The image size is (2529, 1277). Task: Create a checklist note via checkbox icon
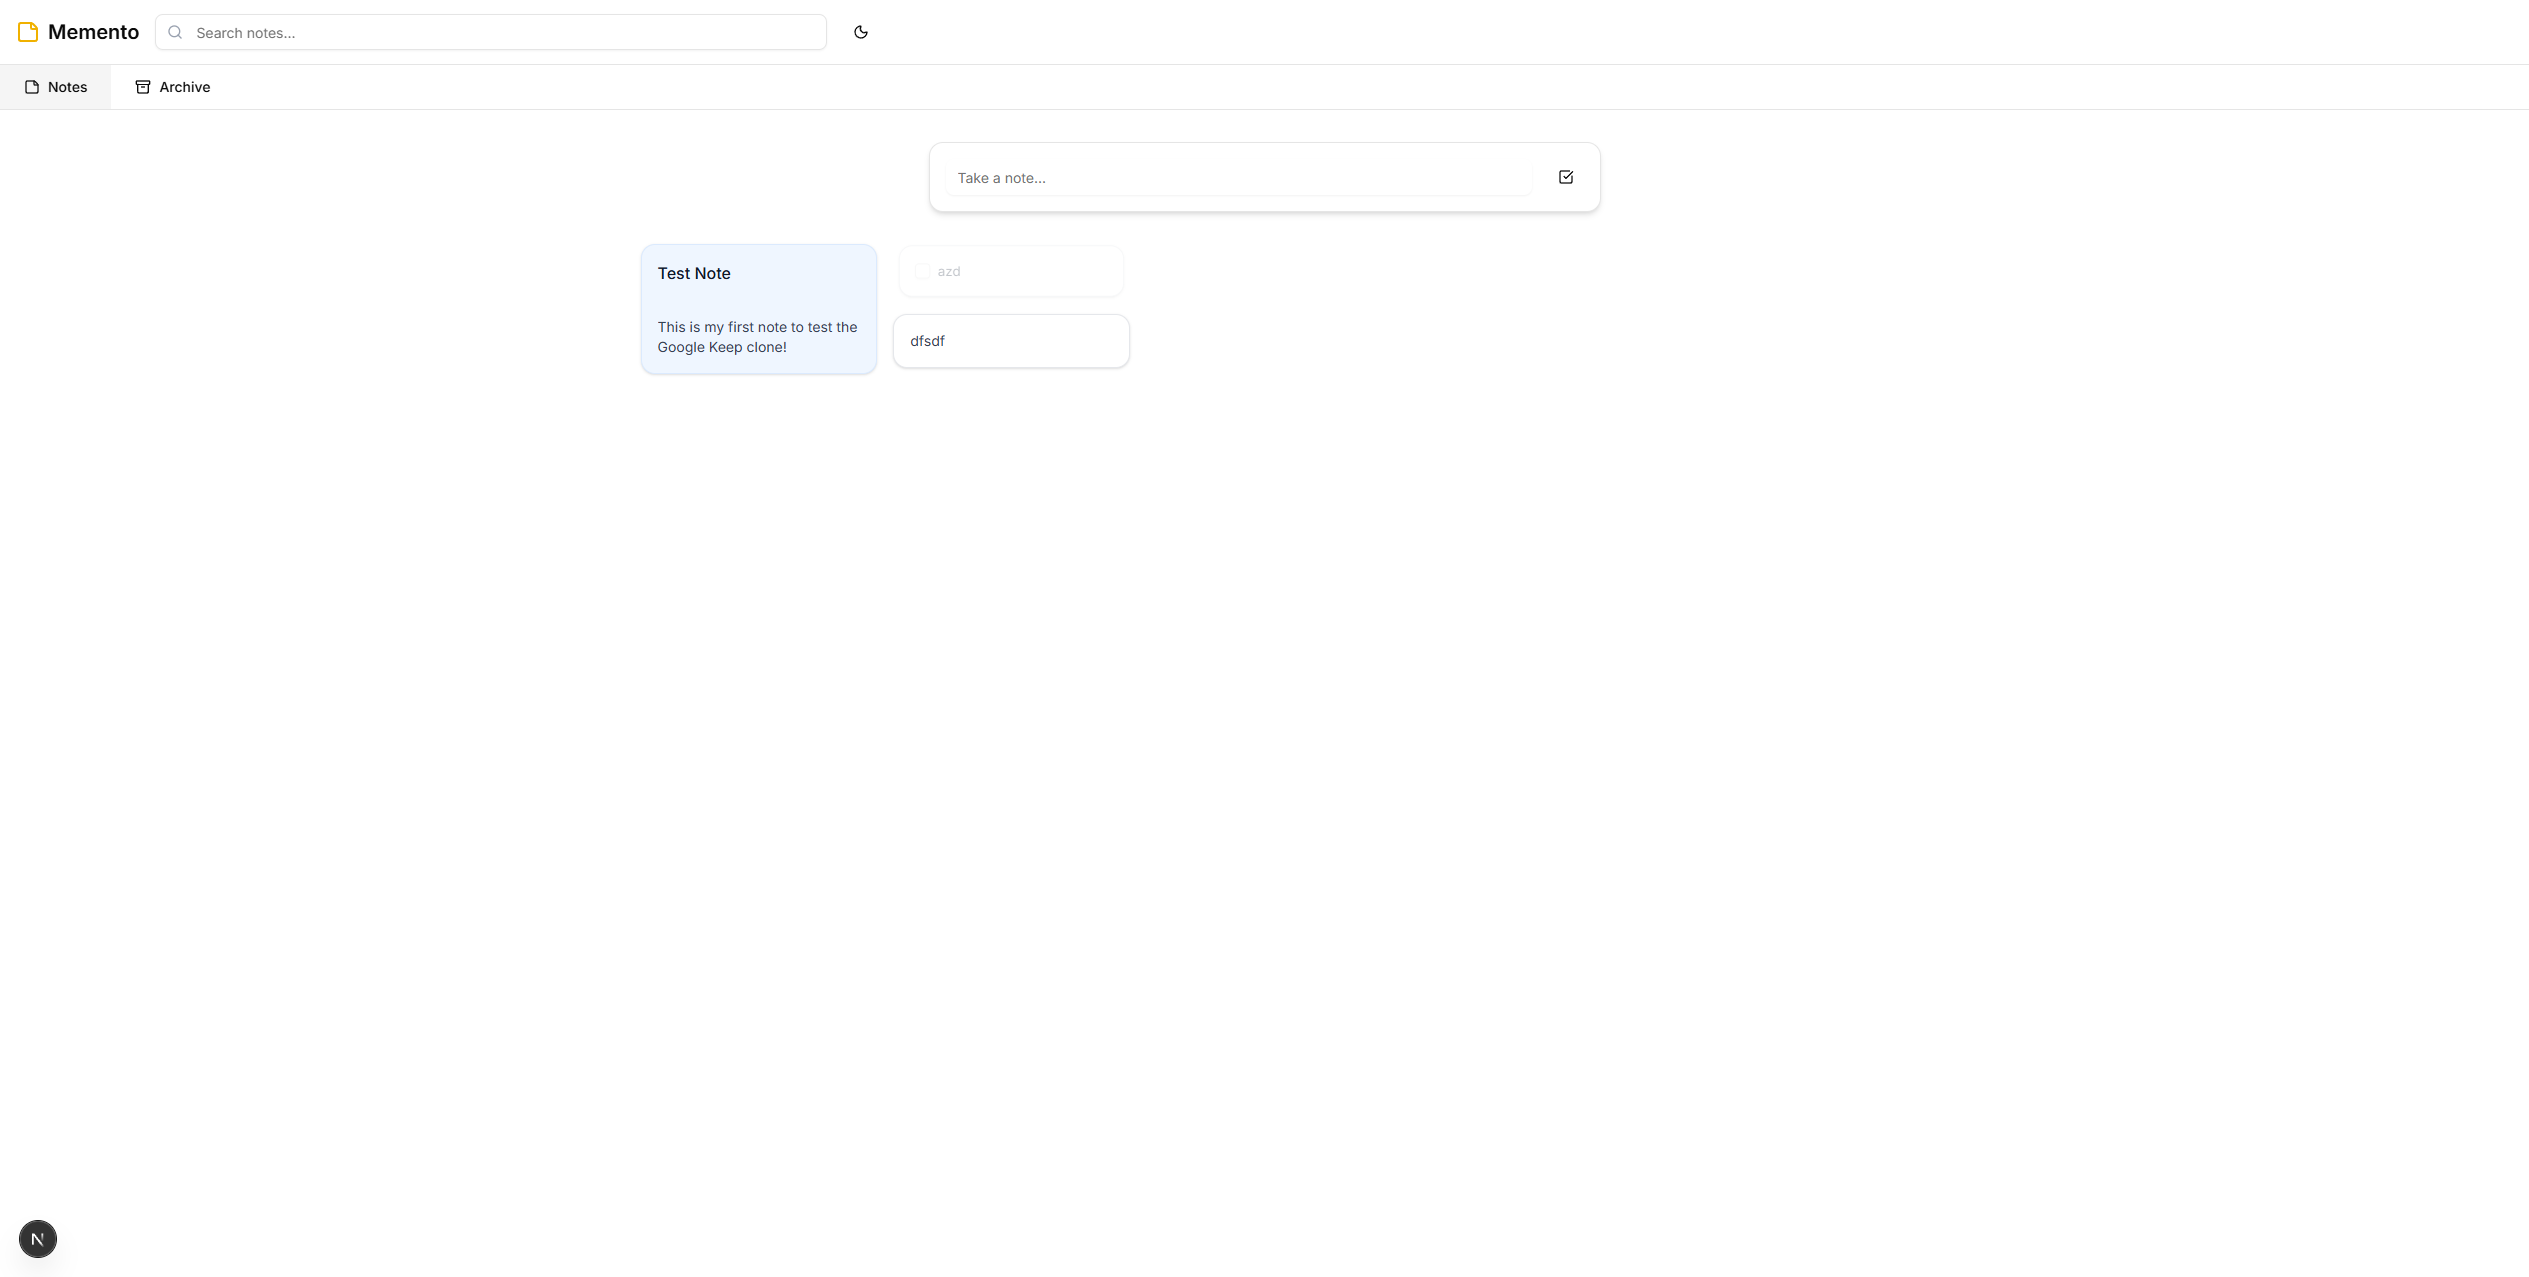tap(1565, 177)
